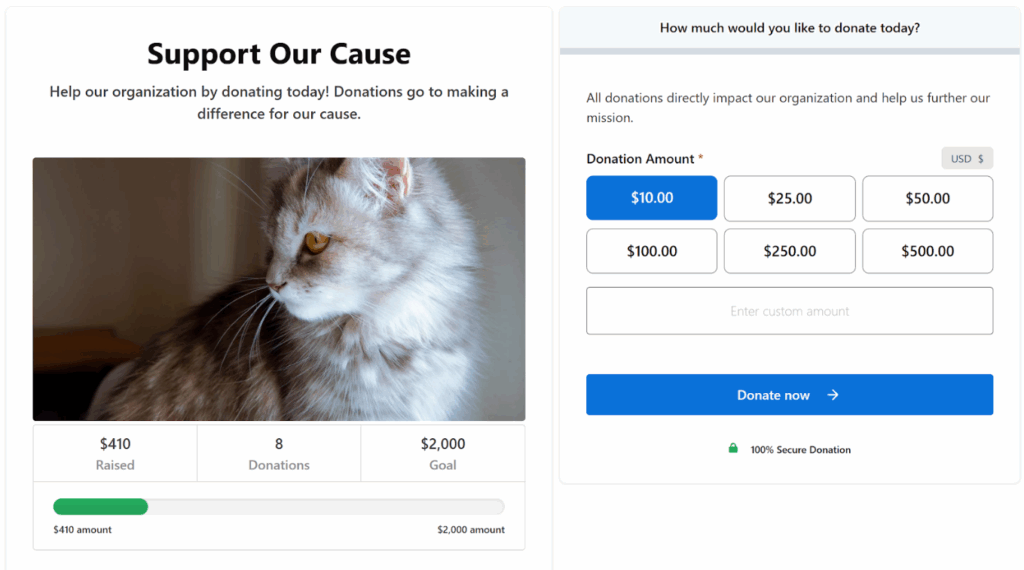Click the $2,000 Goal statistic
Screen dimensions: 1024x570
point(443,453)
